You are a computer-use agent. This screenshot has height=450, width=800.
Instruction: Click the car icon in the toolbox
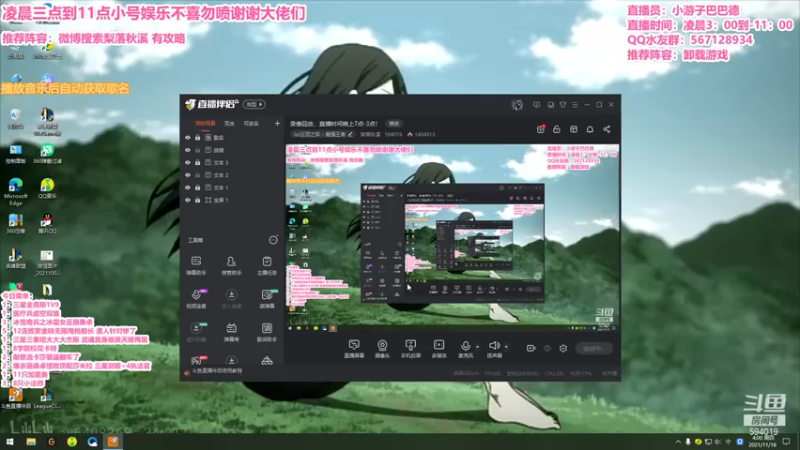coord(267,361)
